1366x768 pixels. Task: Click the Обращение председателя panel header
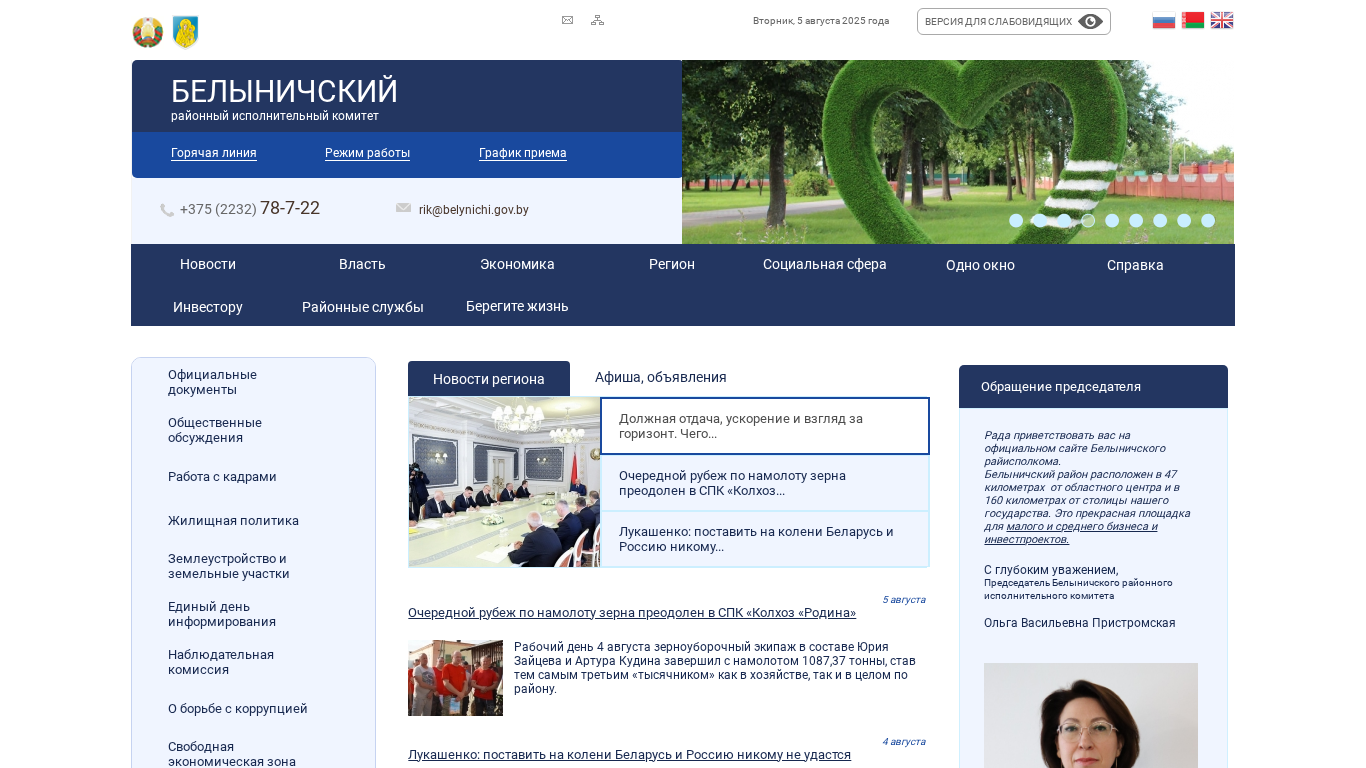[1093, 387]
